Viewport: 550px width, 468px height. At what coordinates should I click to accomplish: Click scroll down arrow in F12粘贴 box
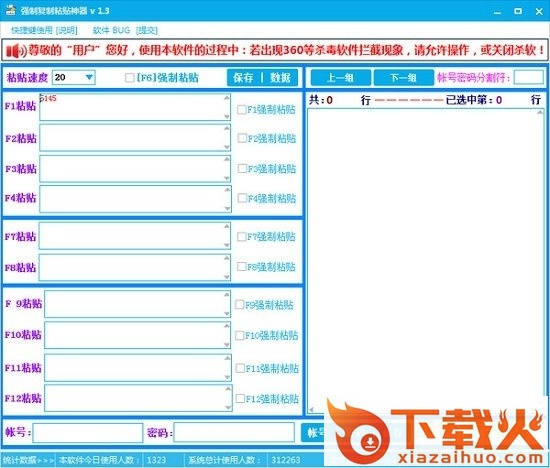tap(228, 407)
